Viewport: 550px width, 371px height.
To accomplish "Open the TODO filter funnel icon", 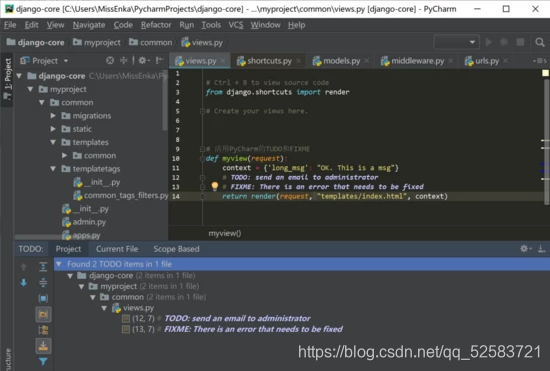I will point(43,361).
